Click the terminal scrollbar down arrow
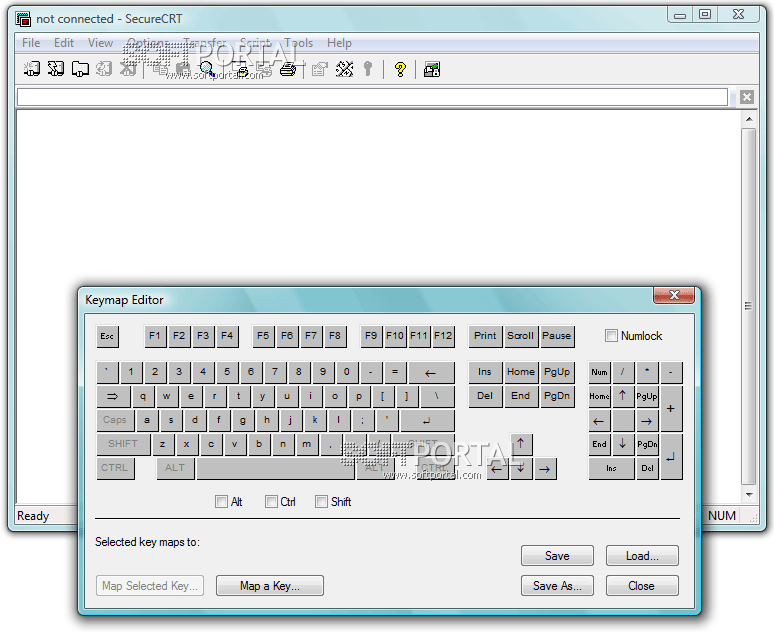Image resolution: width=774 pixels, height=632 pixels. click(749, 494)
